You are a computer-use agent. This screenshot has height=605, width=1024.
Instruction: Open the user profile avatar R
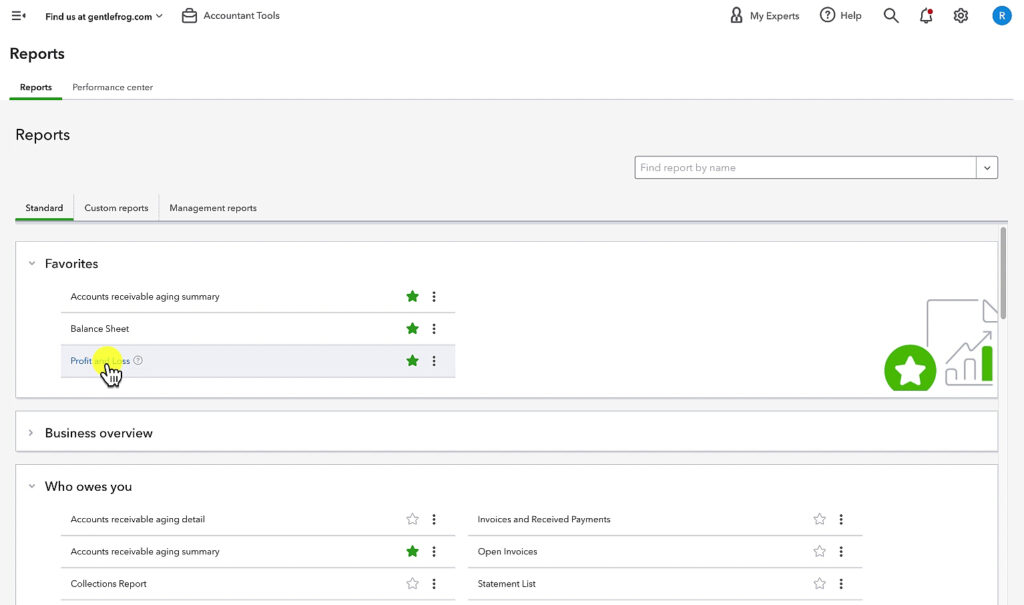pos(1001,16)
